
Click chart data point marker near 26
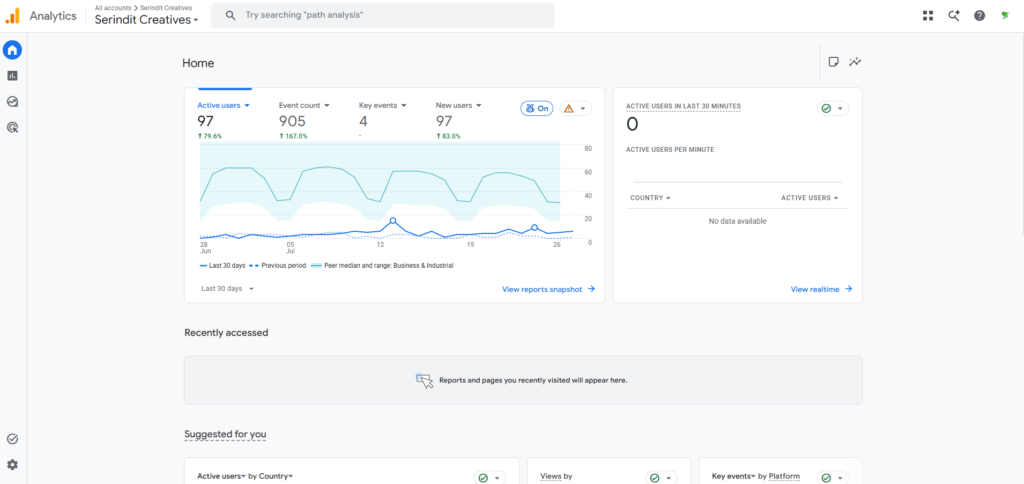(x=534, y=227)
